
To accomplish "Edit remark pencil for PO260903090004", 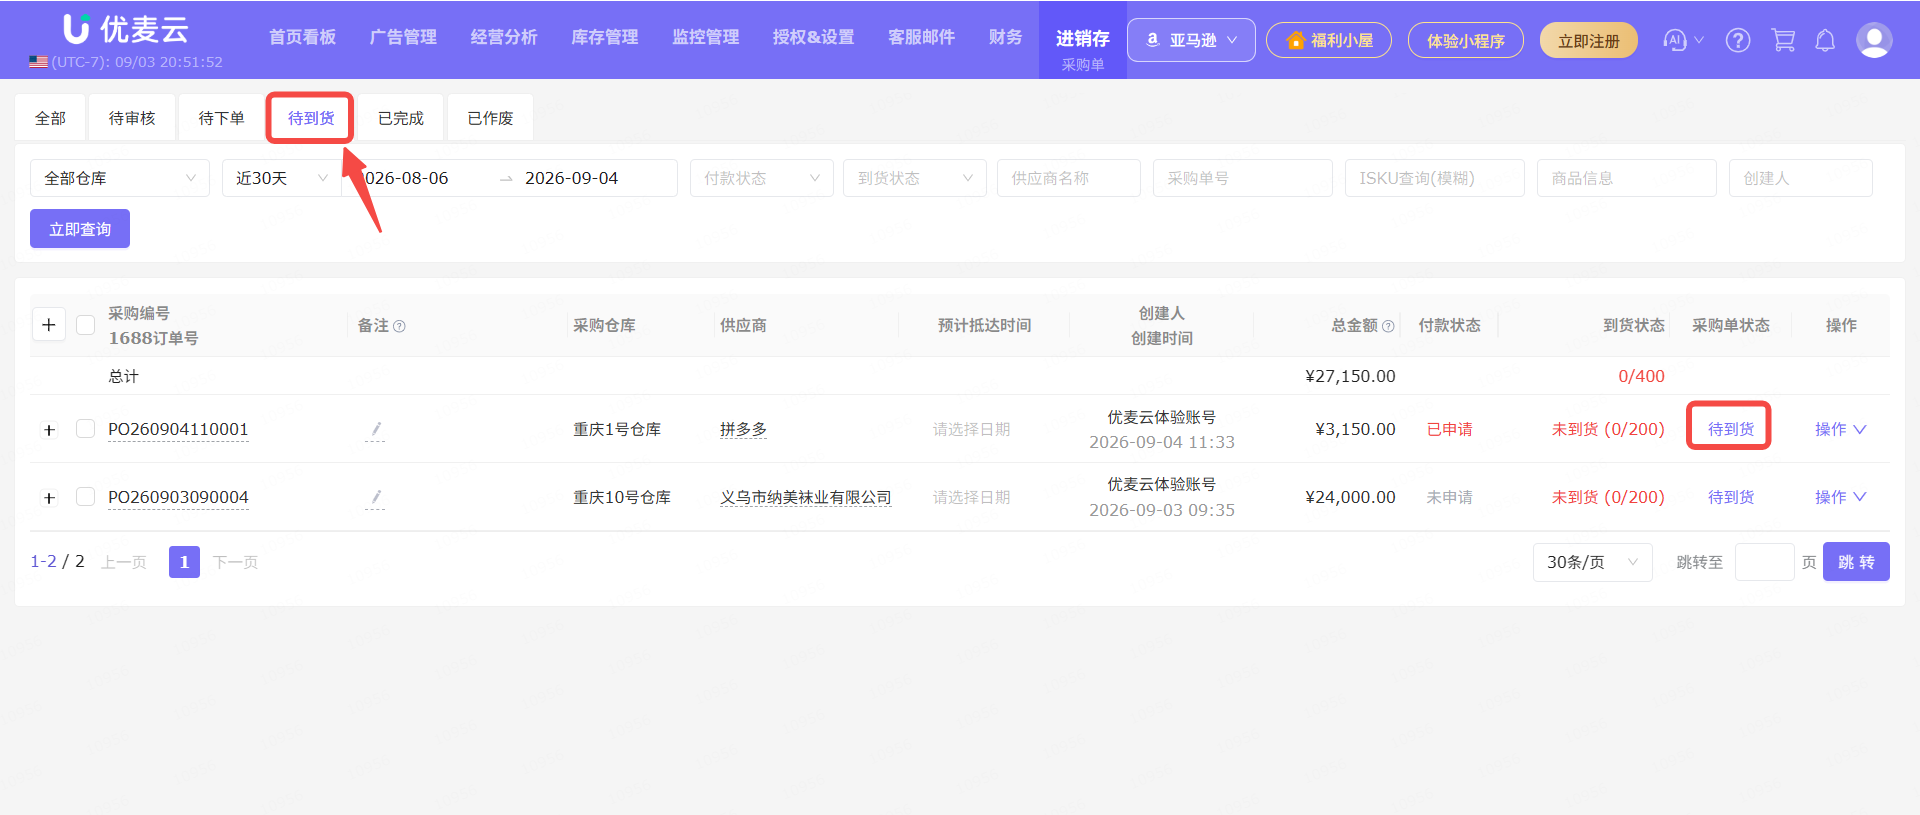I will click(375, 498).
